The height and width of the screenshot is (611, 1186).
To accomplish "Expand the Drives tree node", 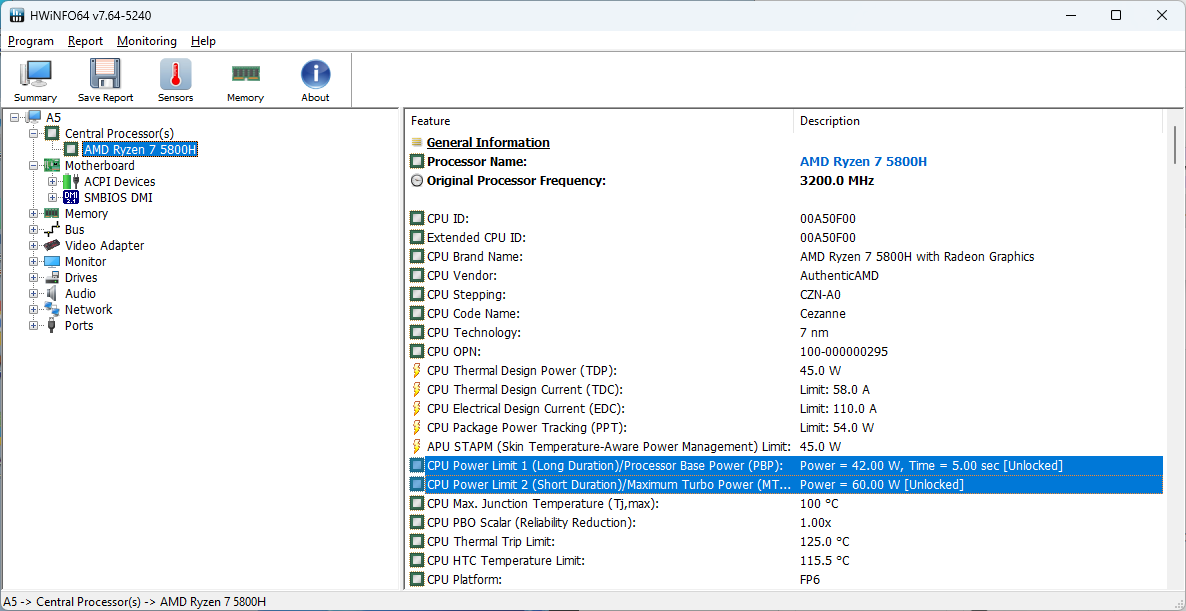I will pos(33,278).
